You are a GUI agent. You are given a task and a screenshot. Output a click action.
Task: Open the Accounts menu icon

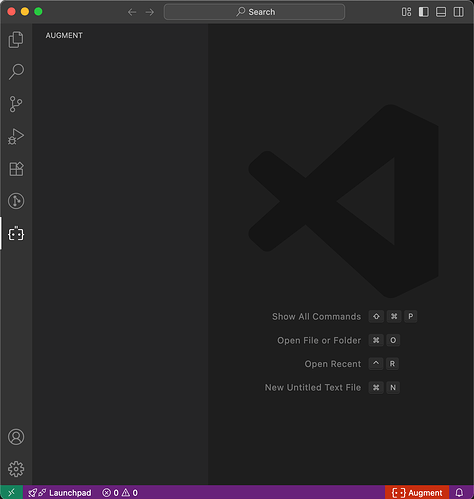(16, 437)
